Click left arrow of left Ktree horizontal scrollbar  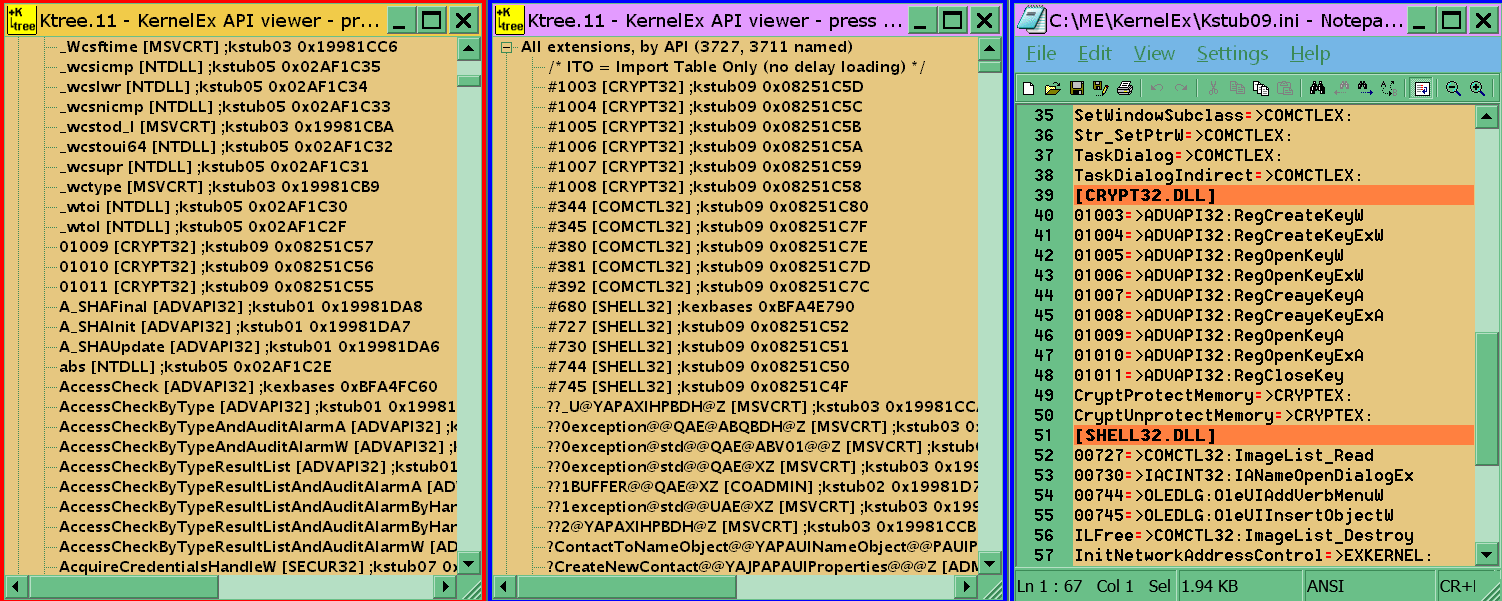[15, 586]
